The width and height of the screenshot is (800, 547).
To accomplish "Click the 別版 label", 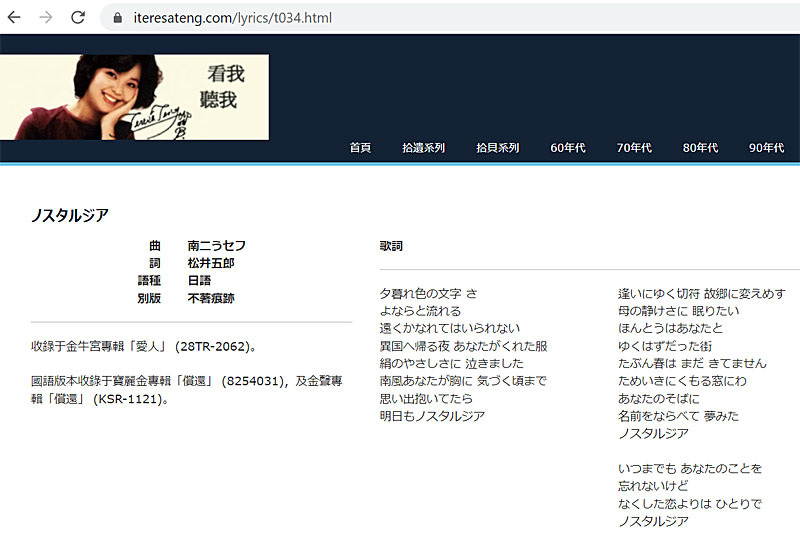I will [149, 298].
